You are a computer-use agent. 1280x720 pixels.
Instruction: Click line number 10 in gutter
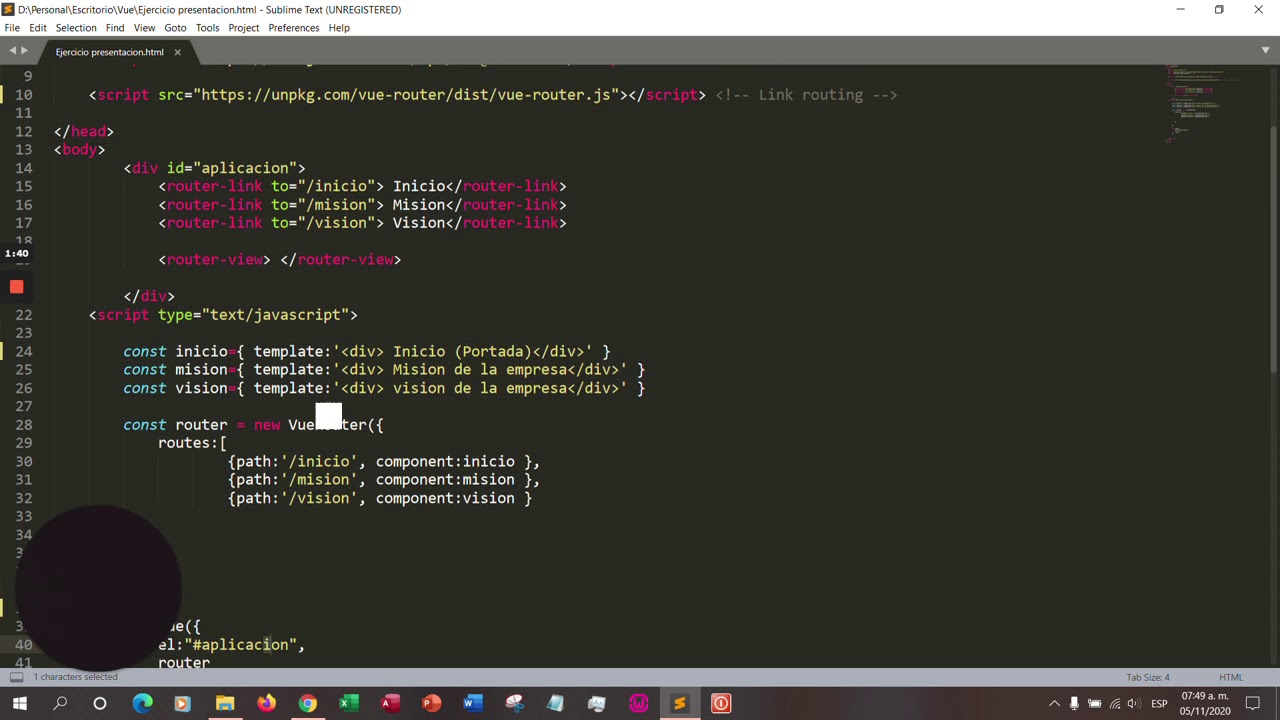(23, 95)
